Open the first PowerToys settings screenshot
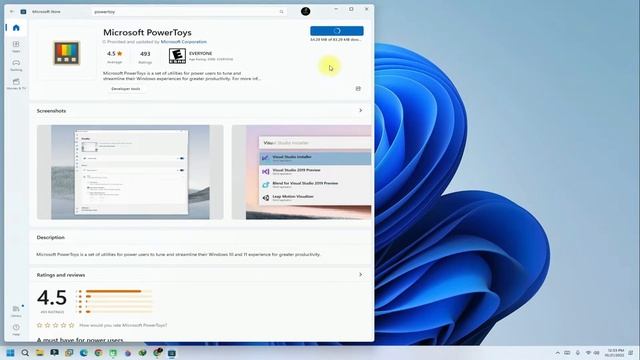The height and width of the screenshot is (360, 640). coord(130,172)
